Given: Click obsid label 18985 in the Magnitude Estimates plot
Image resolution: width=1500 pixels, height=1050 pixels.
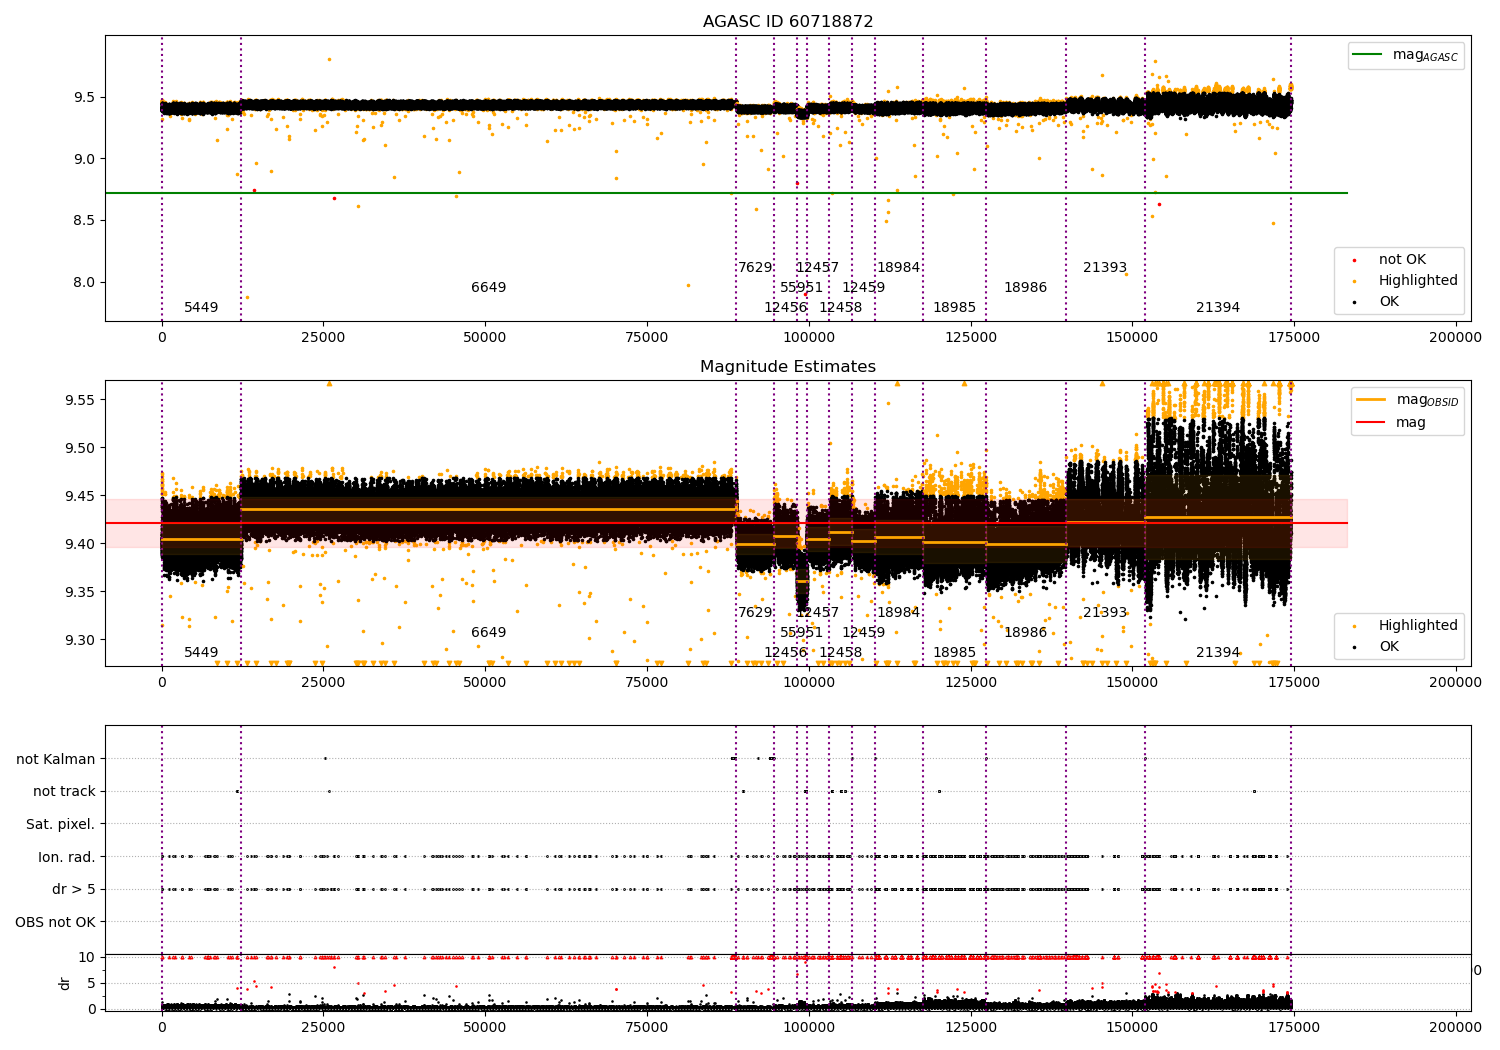Looking at the screenshot, I should point(954,652).
